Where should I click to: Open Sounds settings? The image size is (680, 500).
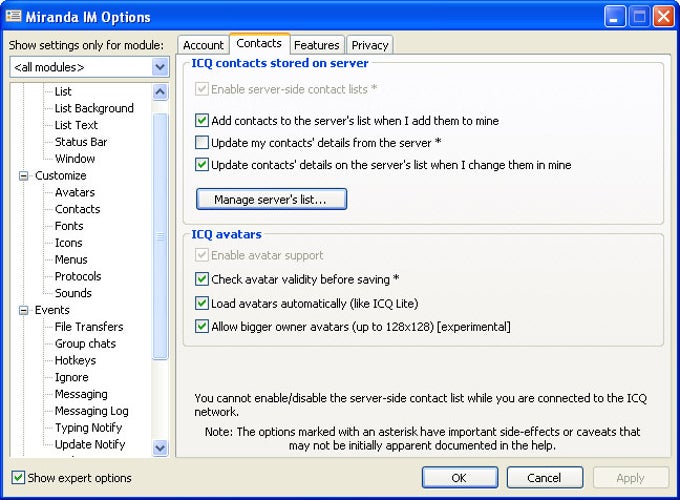tap(73, 293)
